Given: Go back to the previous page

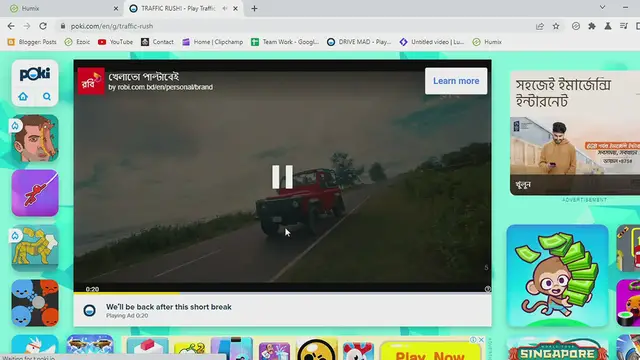Looking at the screenshot, I should 11,26.
